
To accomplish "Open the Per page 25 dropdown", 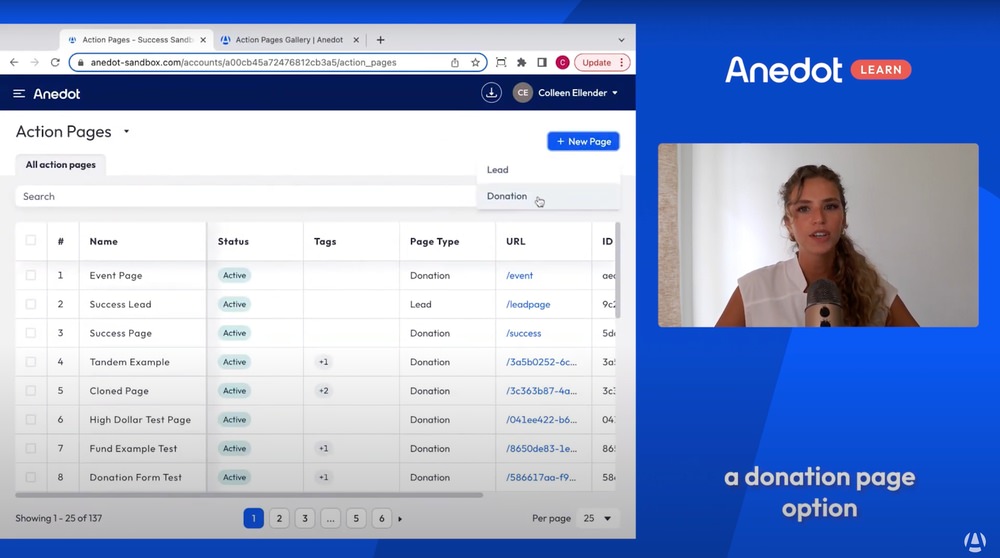I will [598, 518].
